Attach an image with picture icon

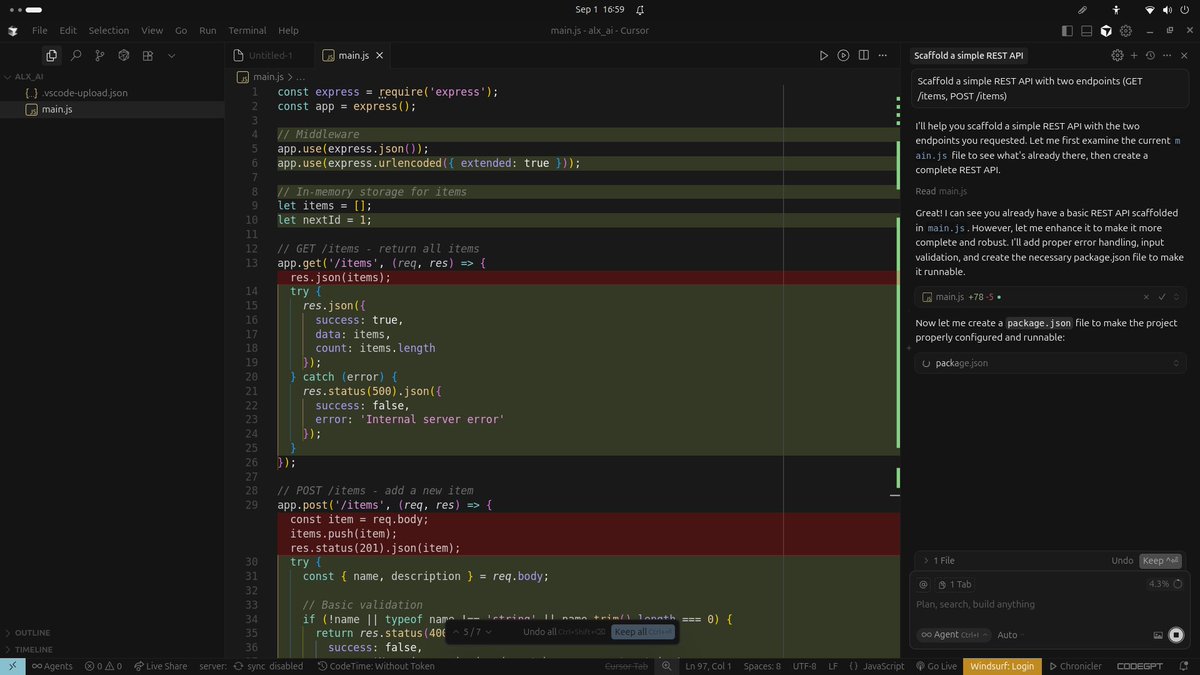1158,635
